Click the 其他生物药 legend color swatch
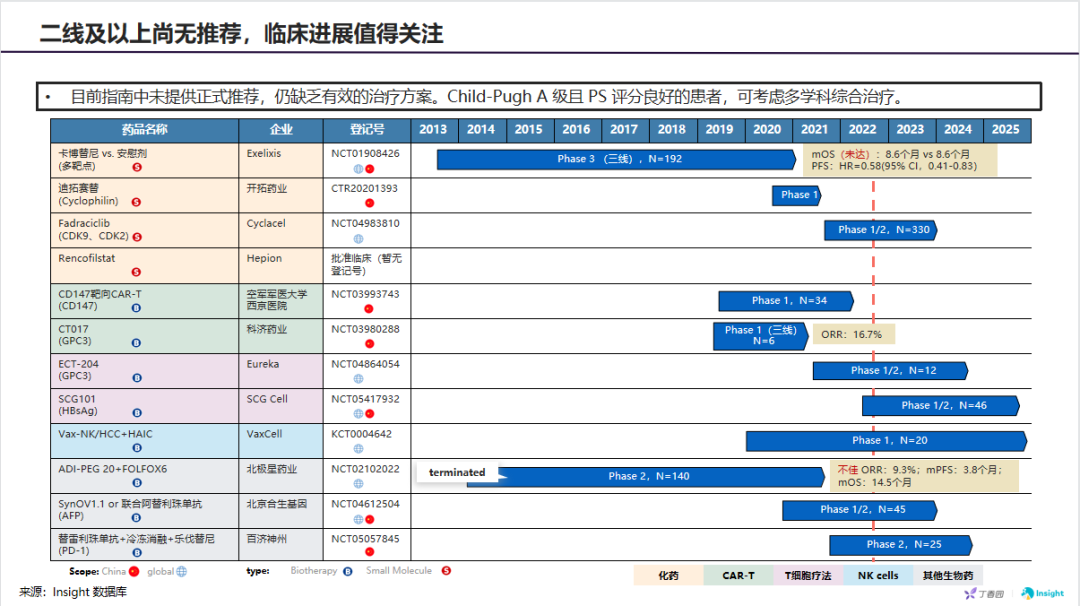 (948, 576)
